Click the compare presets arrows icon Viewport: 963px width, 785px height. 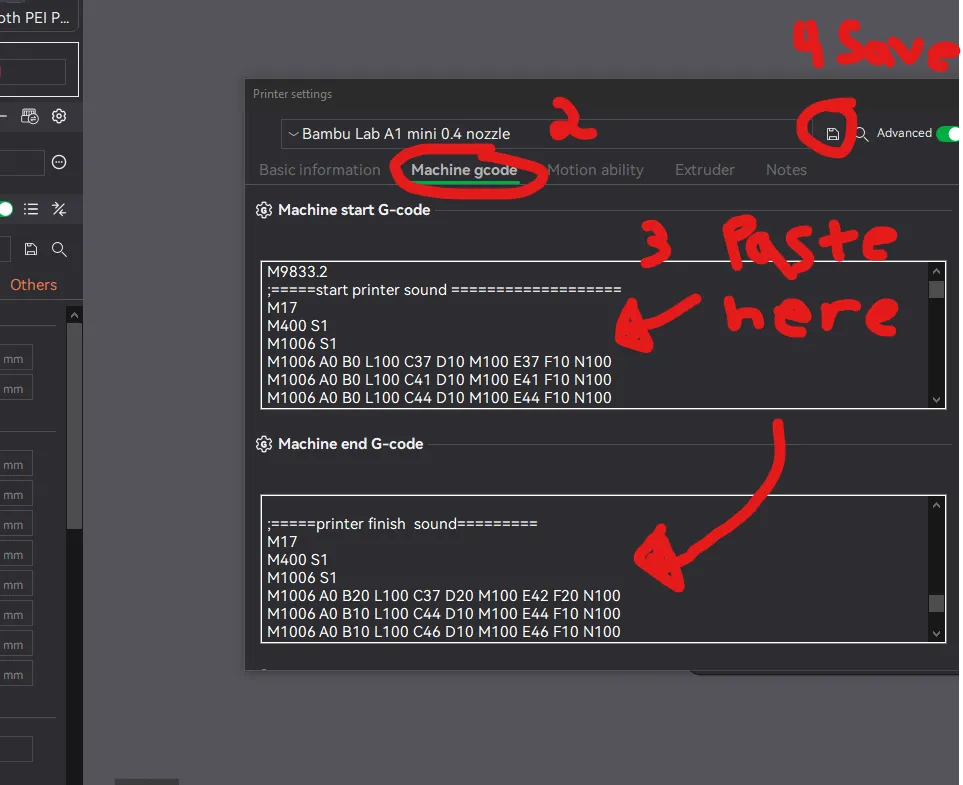coord(59,209)
